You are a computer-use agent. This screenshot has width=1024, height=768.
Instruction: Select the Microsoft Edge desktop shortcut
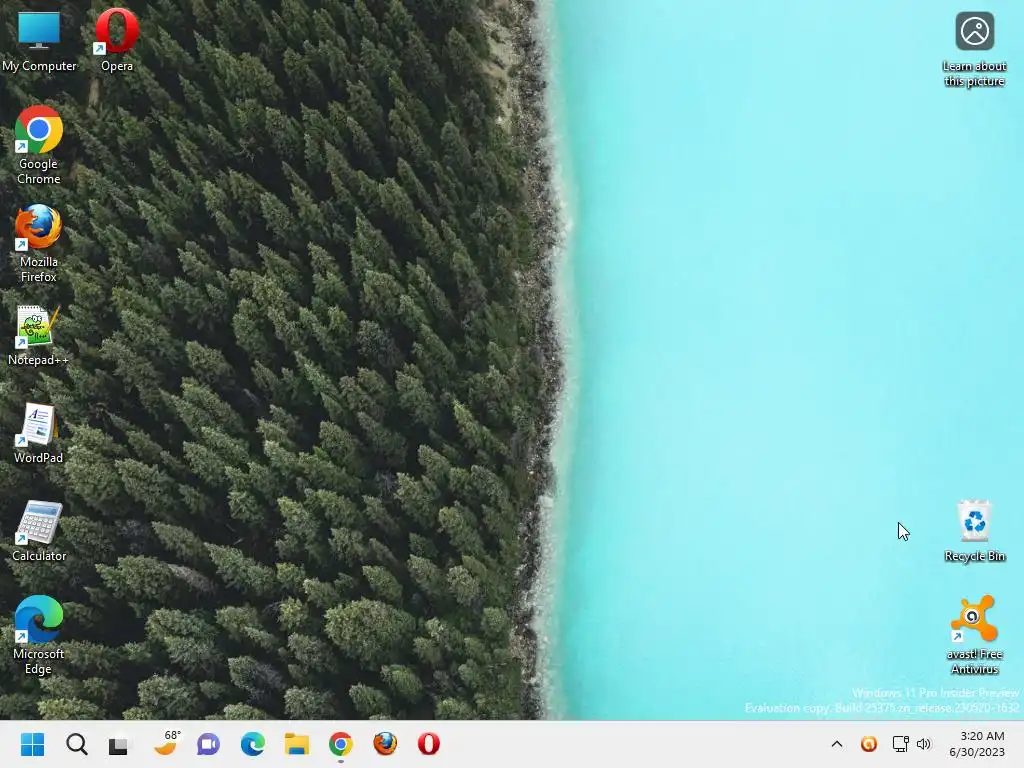coord(39,635)
